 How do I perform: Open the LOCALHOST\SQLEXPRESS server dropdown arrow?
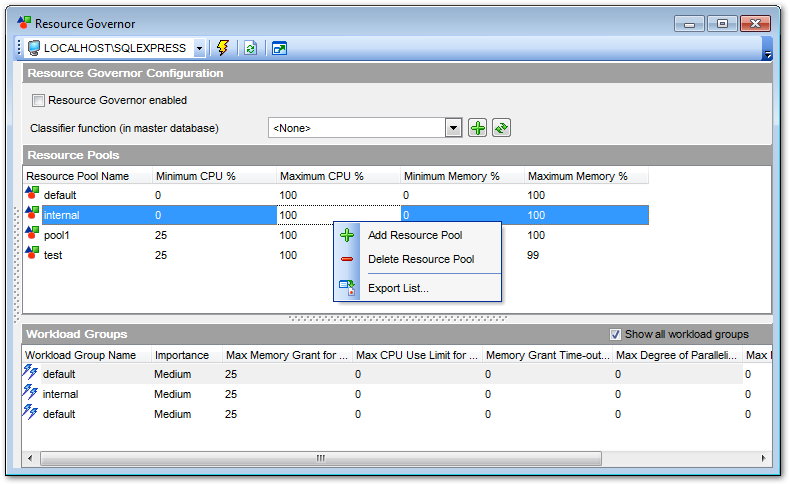[200, 48]
